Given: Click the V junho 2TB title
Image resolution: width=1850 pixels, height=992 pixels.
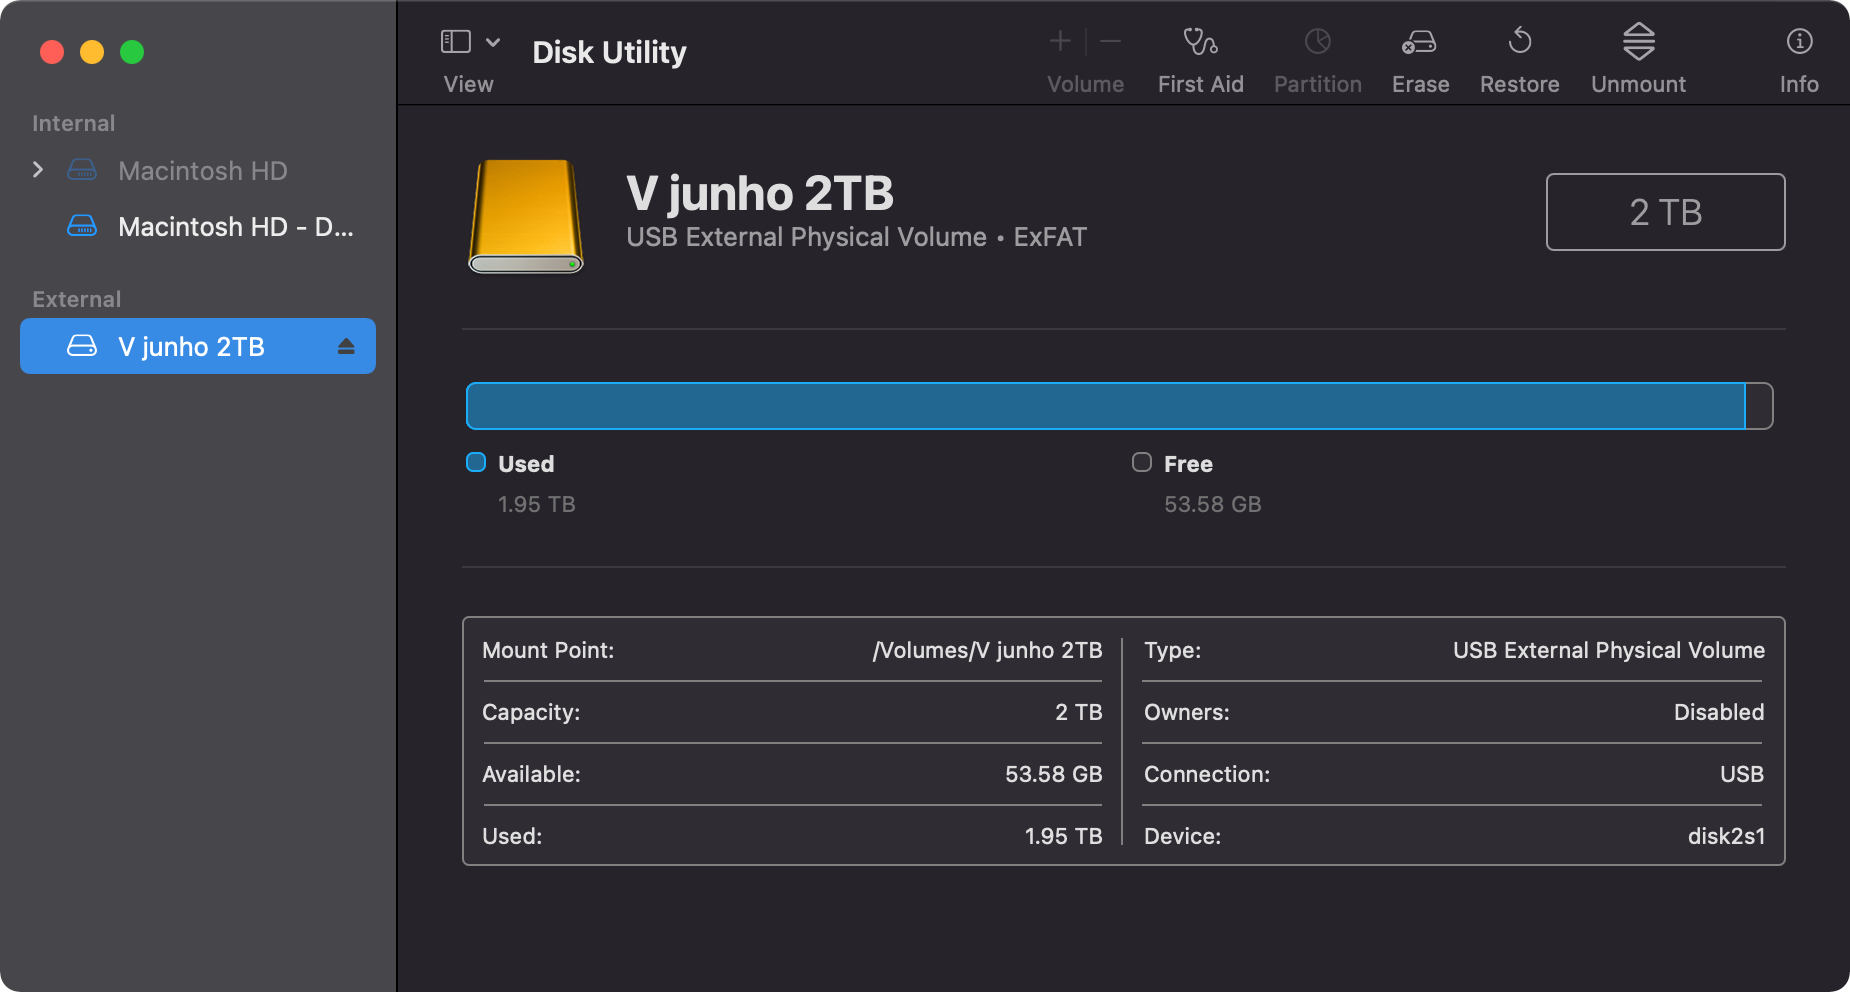Looking at the screenshot, I should [760, 193].
